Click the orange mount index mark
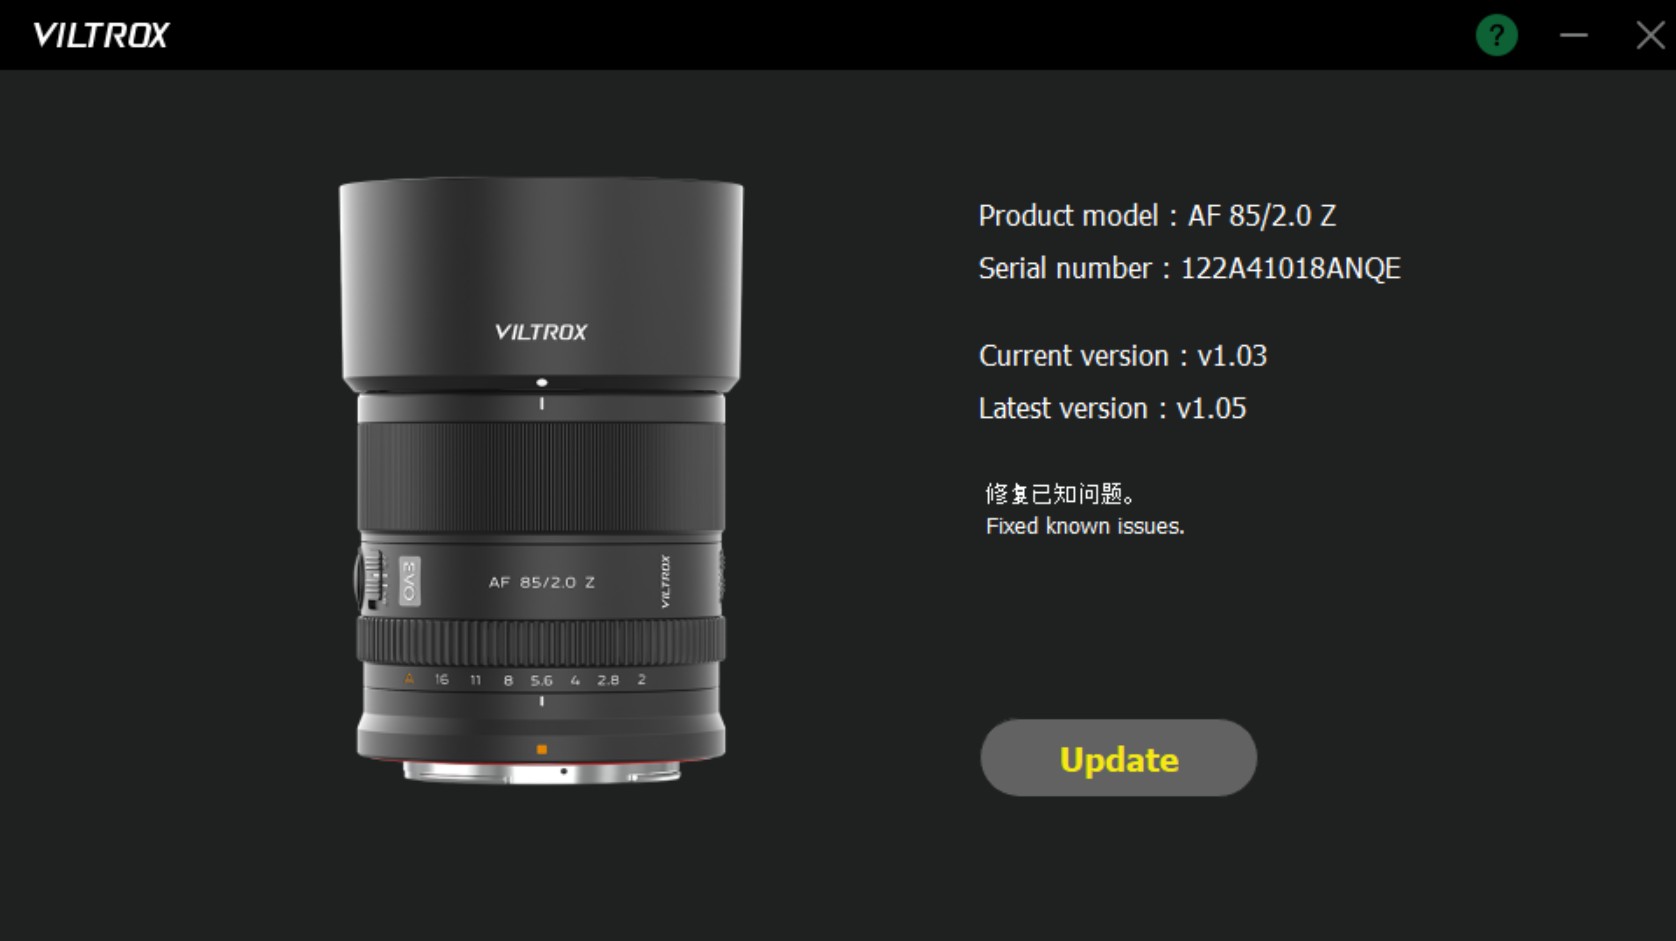 [x=542, y=749]
